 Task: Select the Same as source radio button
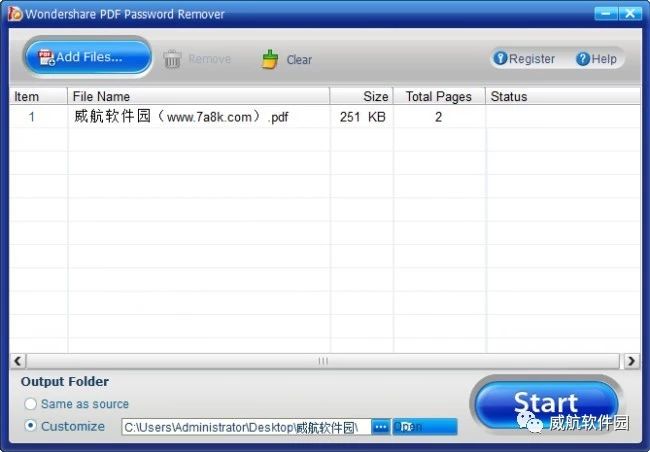(30, 403)
